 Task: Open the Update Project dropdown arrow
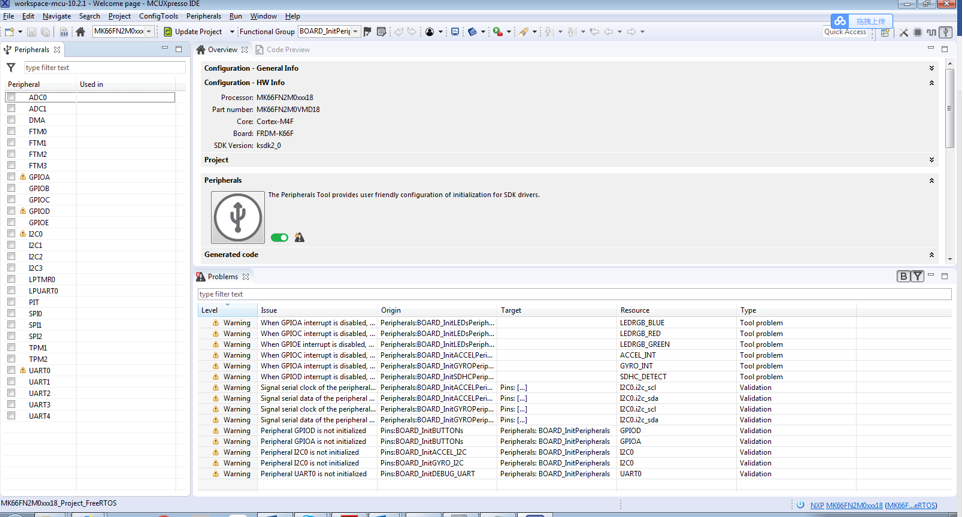[232, 32]
